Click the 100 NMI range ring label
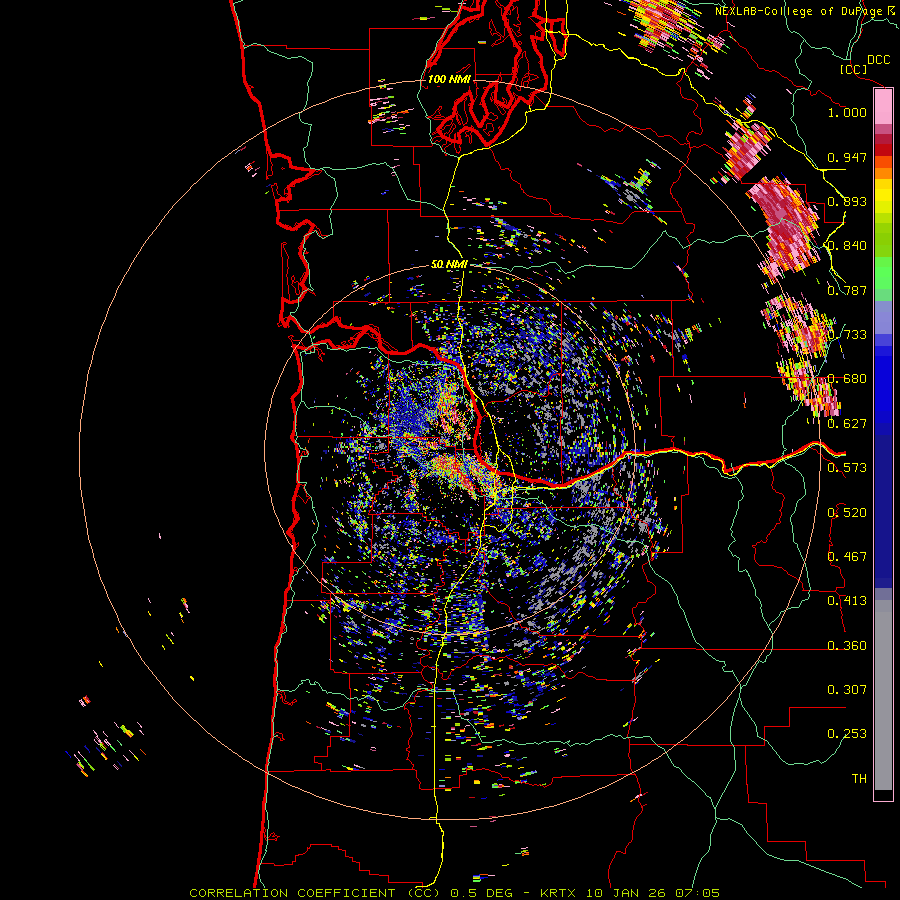The width and height of the screenshot is (900, 900). tap(449, 79)
